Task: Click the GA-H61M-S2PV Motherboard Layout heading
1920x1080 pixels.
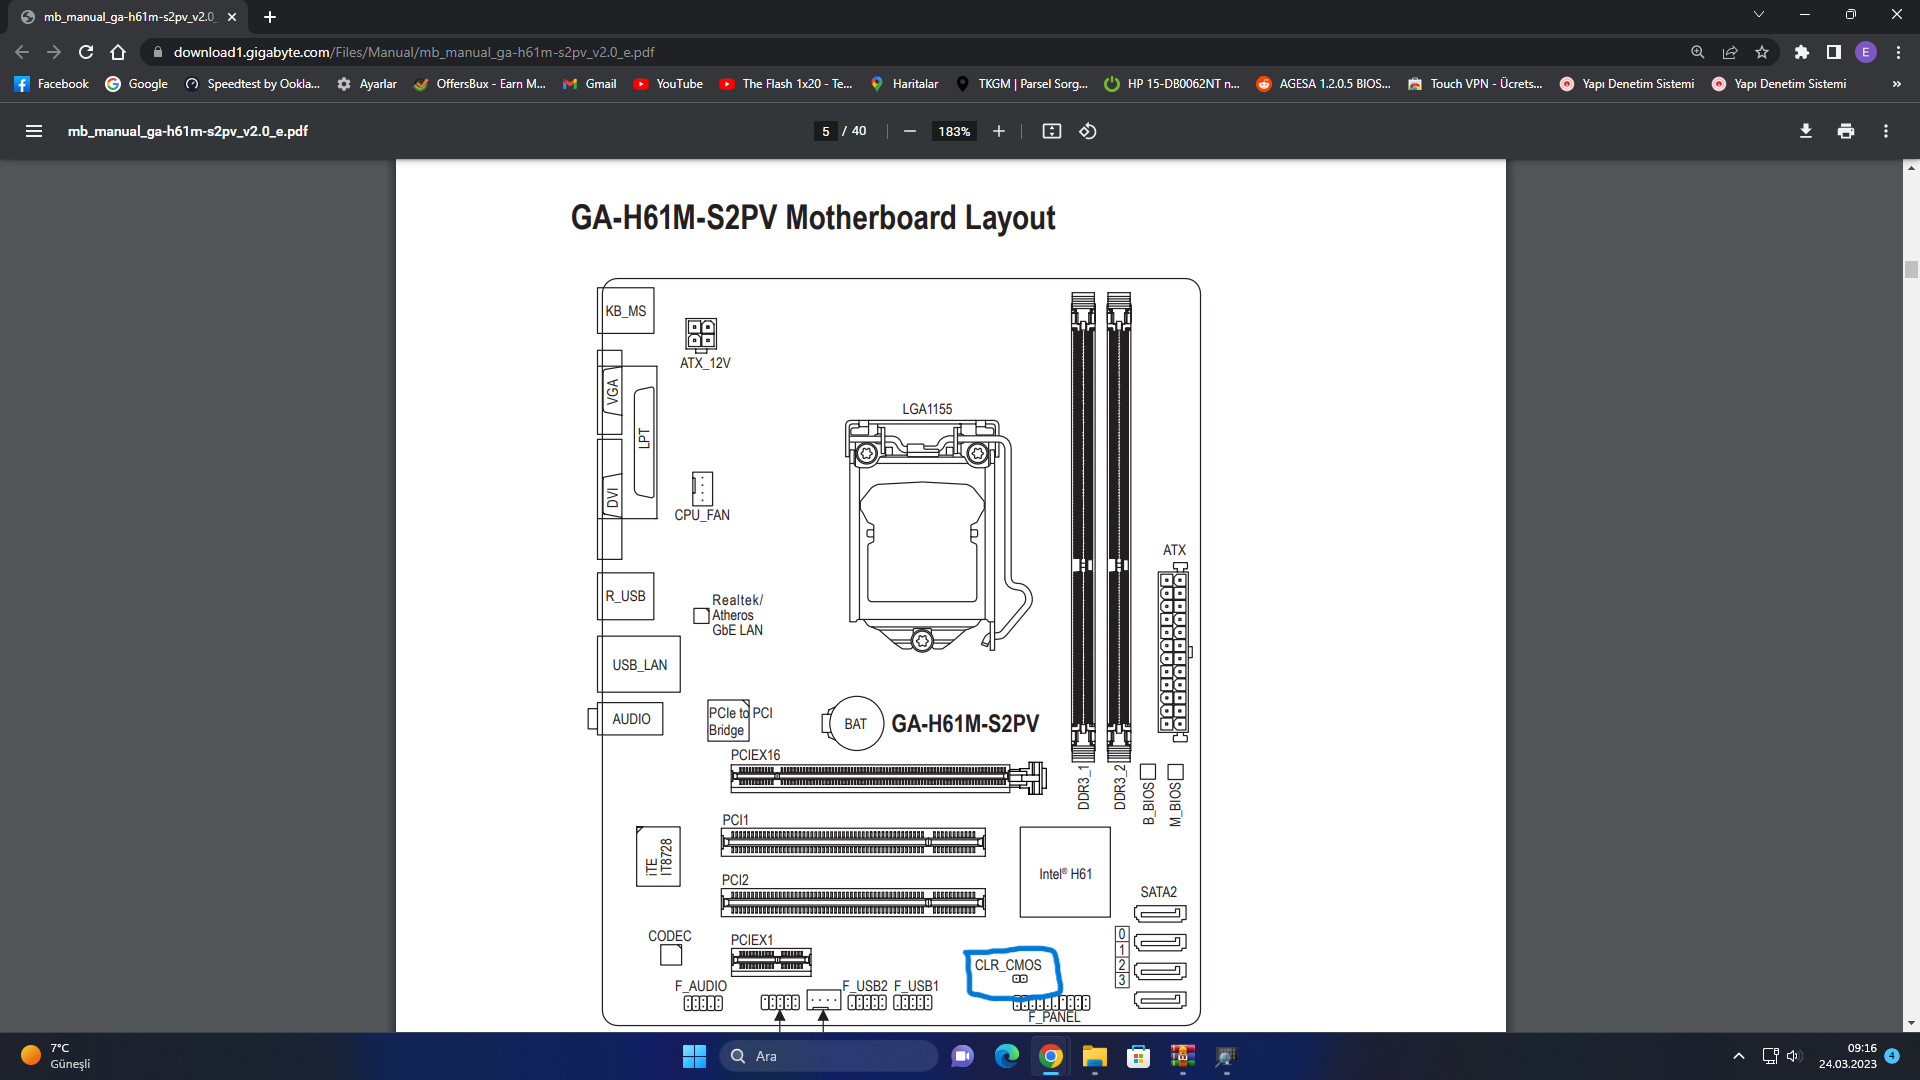Action: click(x=813, y=217)
